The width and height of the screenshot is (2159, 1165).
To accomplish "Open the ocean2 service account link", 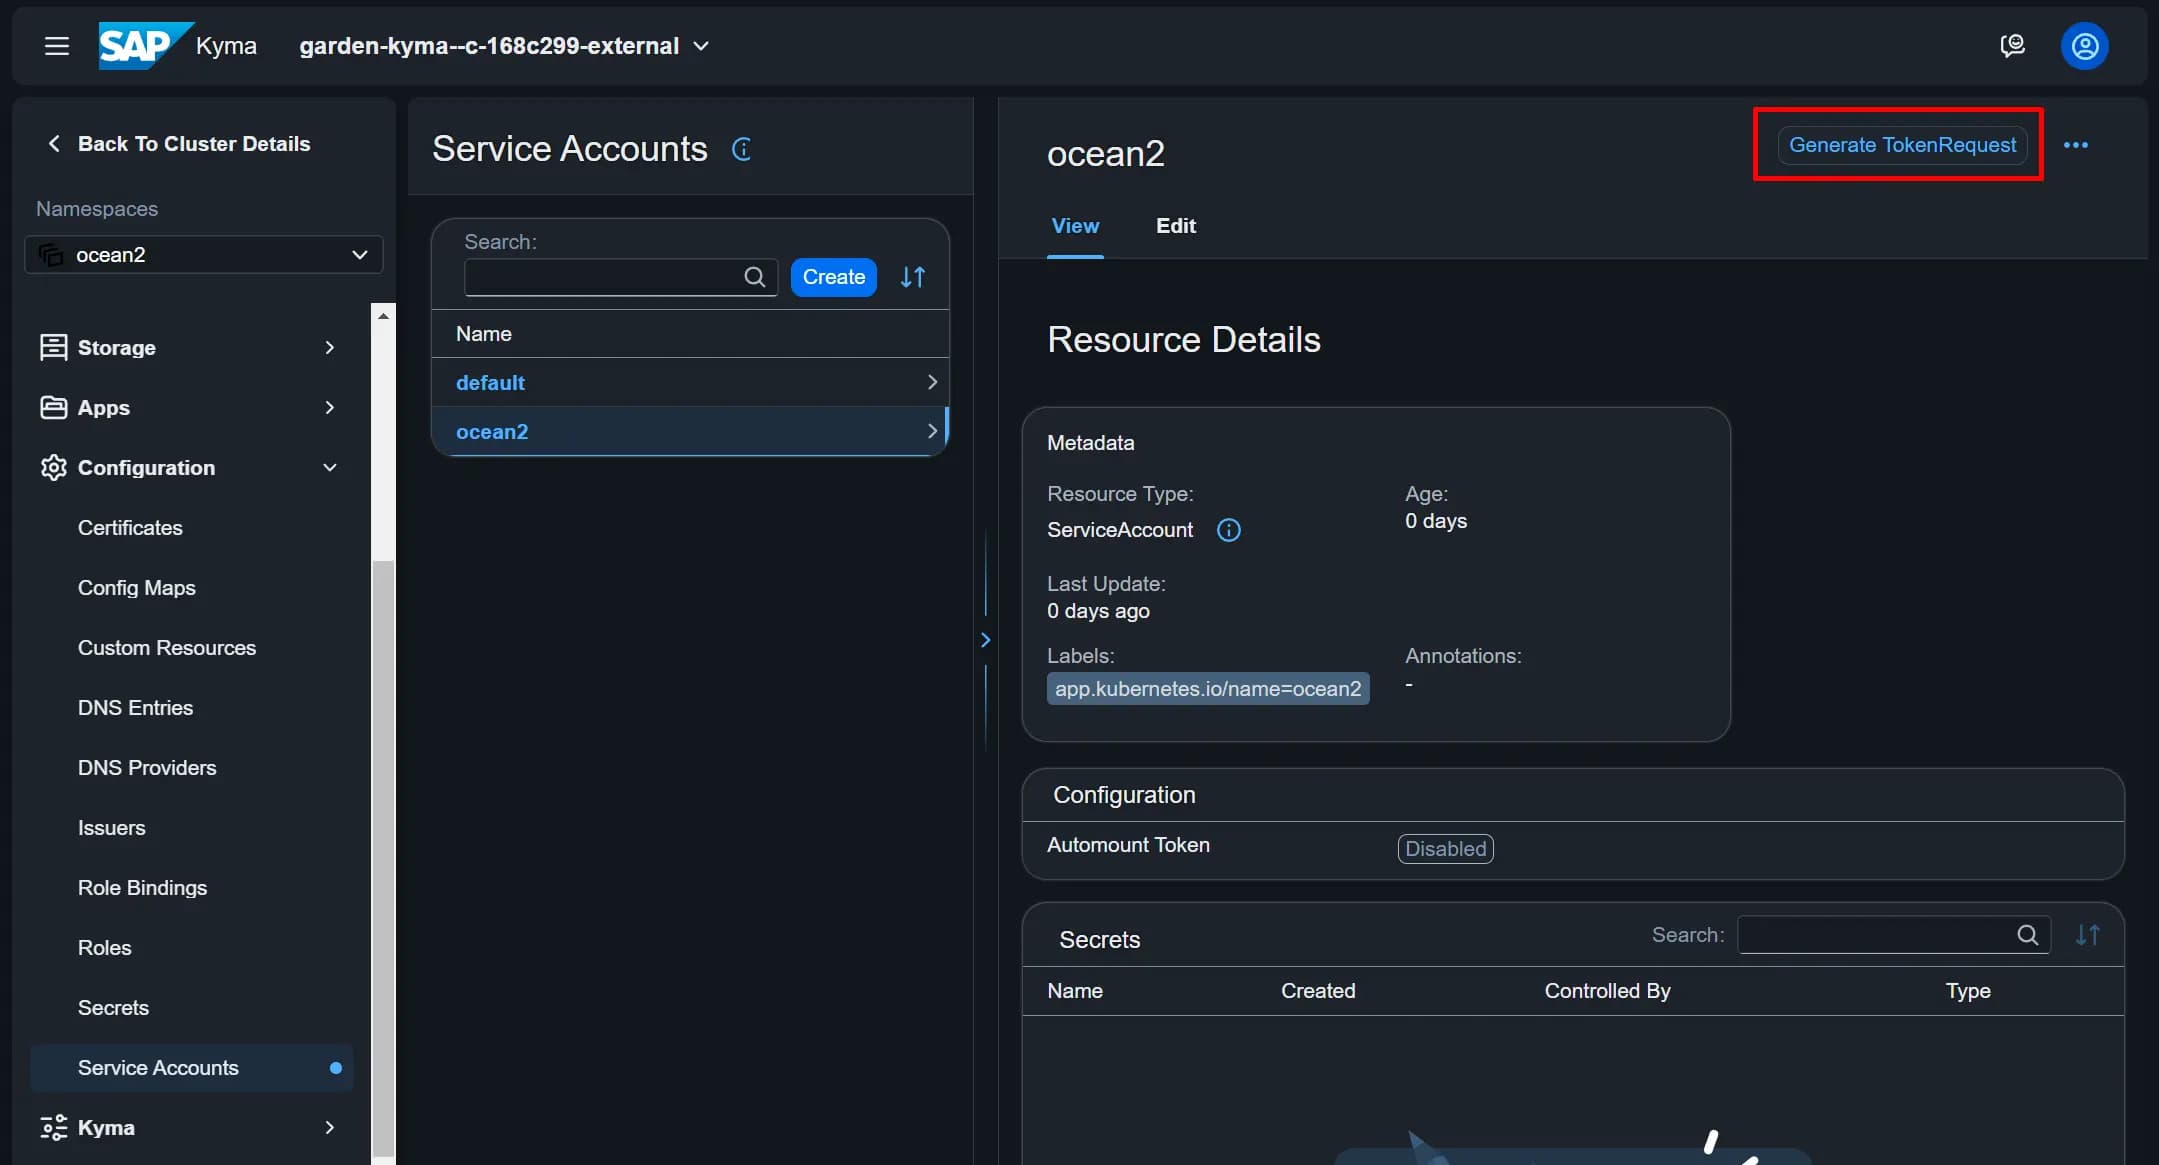I will tap(492, 432).
